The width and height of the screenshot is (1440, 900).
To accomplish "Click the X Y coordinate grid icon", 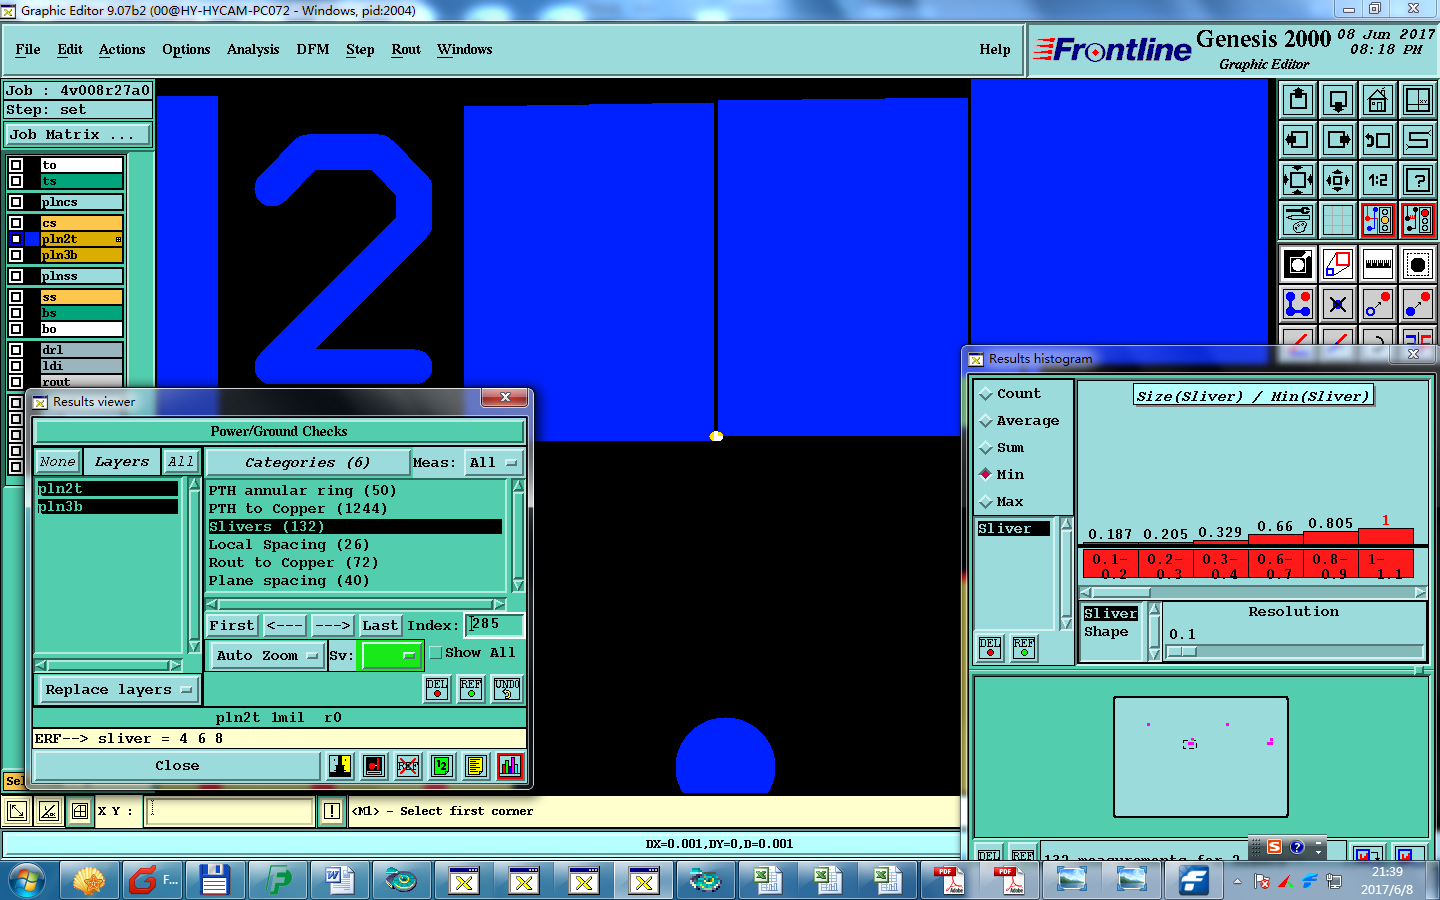I will pyautogui.click(x=80, y=811).
